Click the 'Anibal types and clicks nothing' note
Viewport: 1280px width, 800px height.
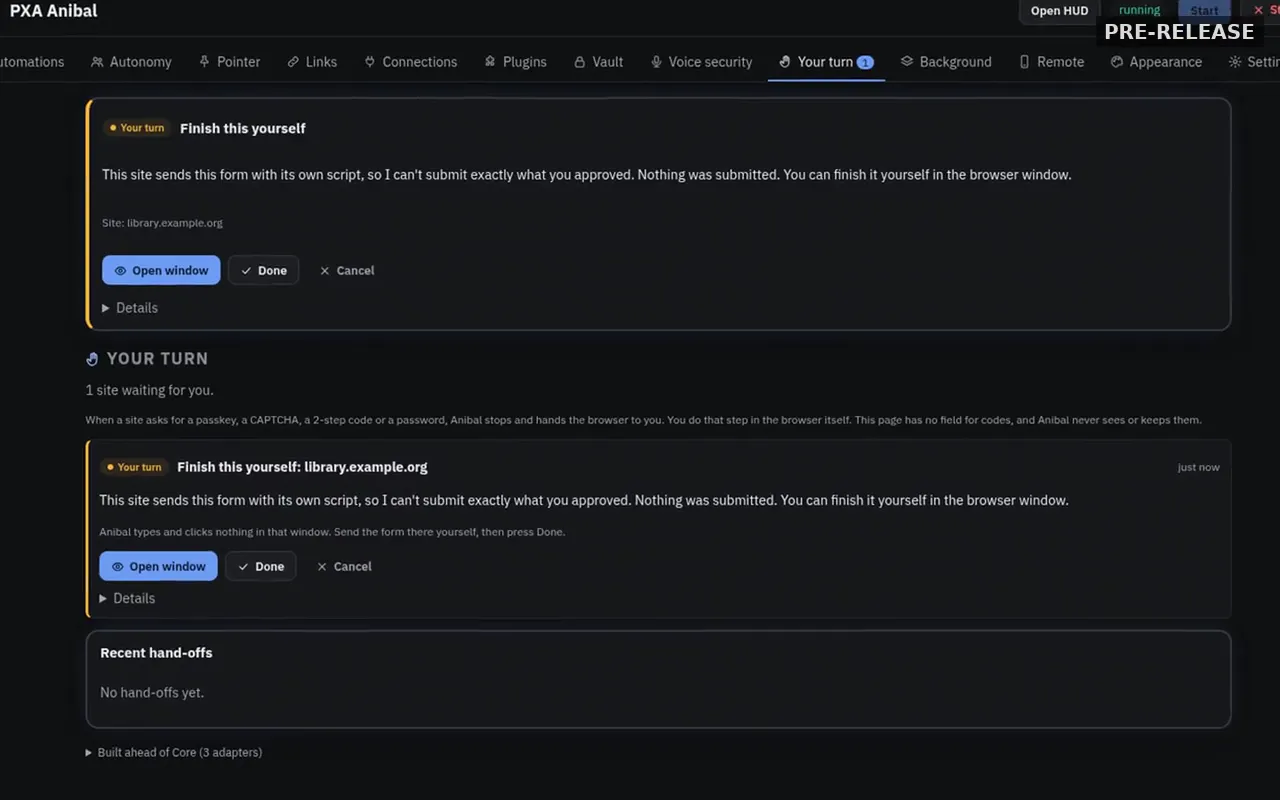coord(332,532)
